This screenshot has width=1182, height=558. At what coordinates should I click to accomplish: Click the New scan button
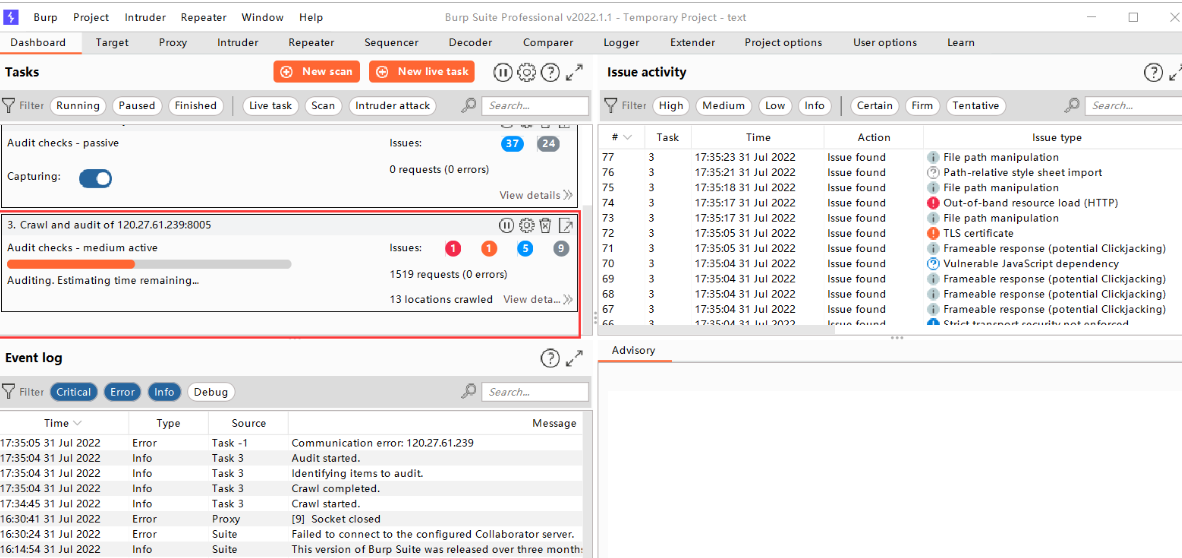coord(317,72)
